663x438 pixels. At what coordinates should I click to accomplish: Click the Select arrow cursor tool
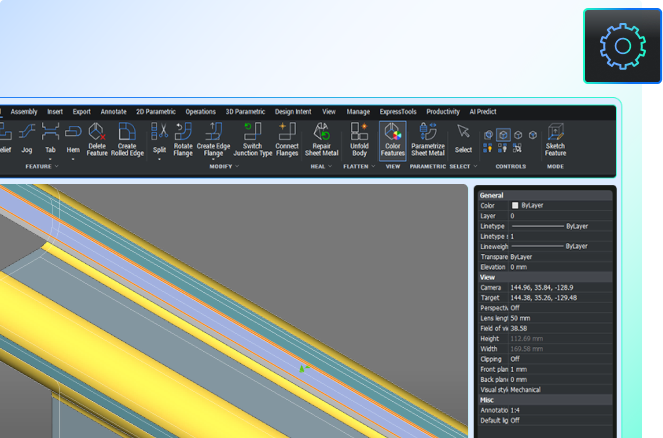[463, 138]
